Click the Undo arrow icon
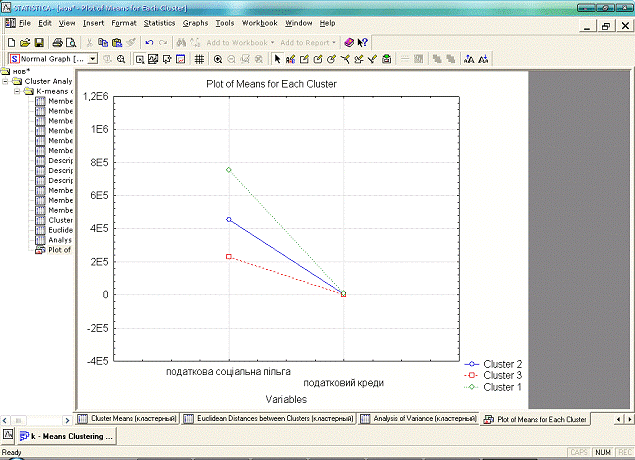 (149, 43)
